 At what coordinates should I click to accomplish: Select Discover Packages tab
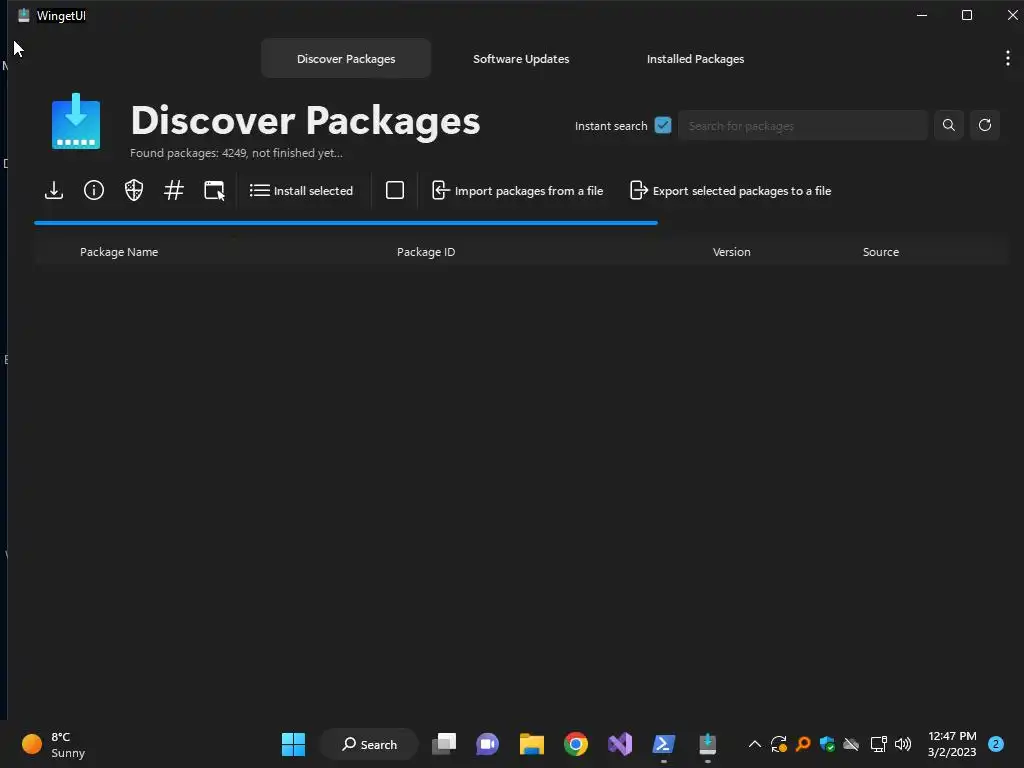coord(346,59)
